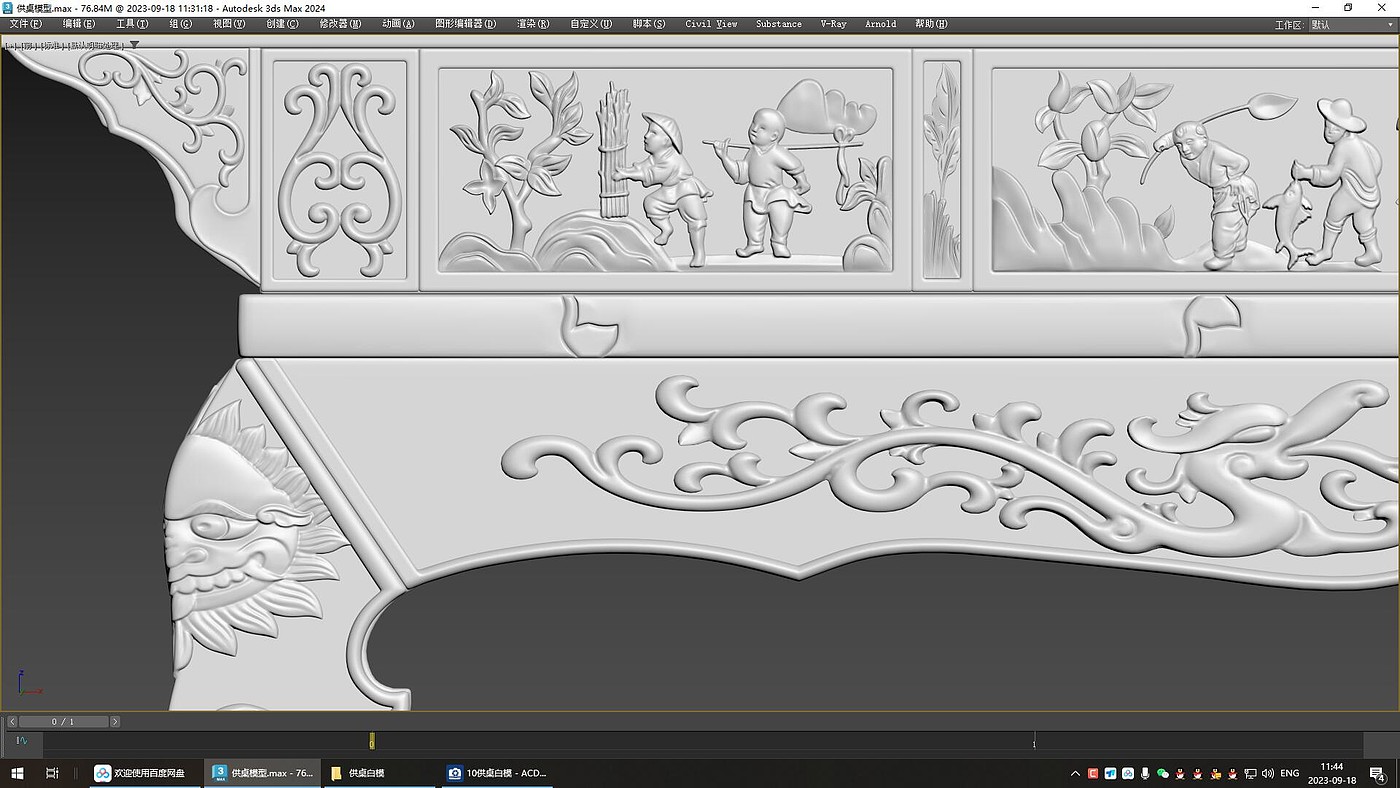The image size is (1400, 788).
Task: Open the 创建(C) menu
Action: [282, 24]
